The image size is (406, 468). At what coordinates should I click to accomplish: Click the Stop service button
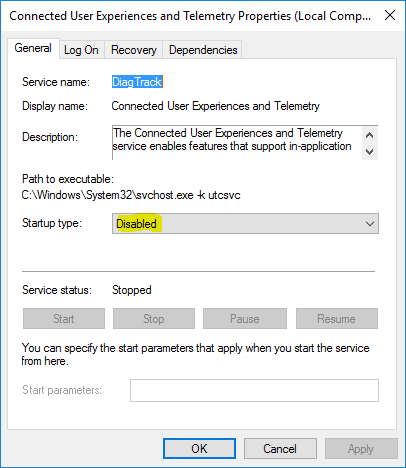[x=154, y=319]
